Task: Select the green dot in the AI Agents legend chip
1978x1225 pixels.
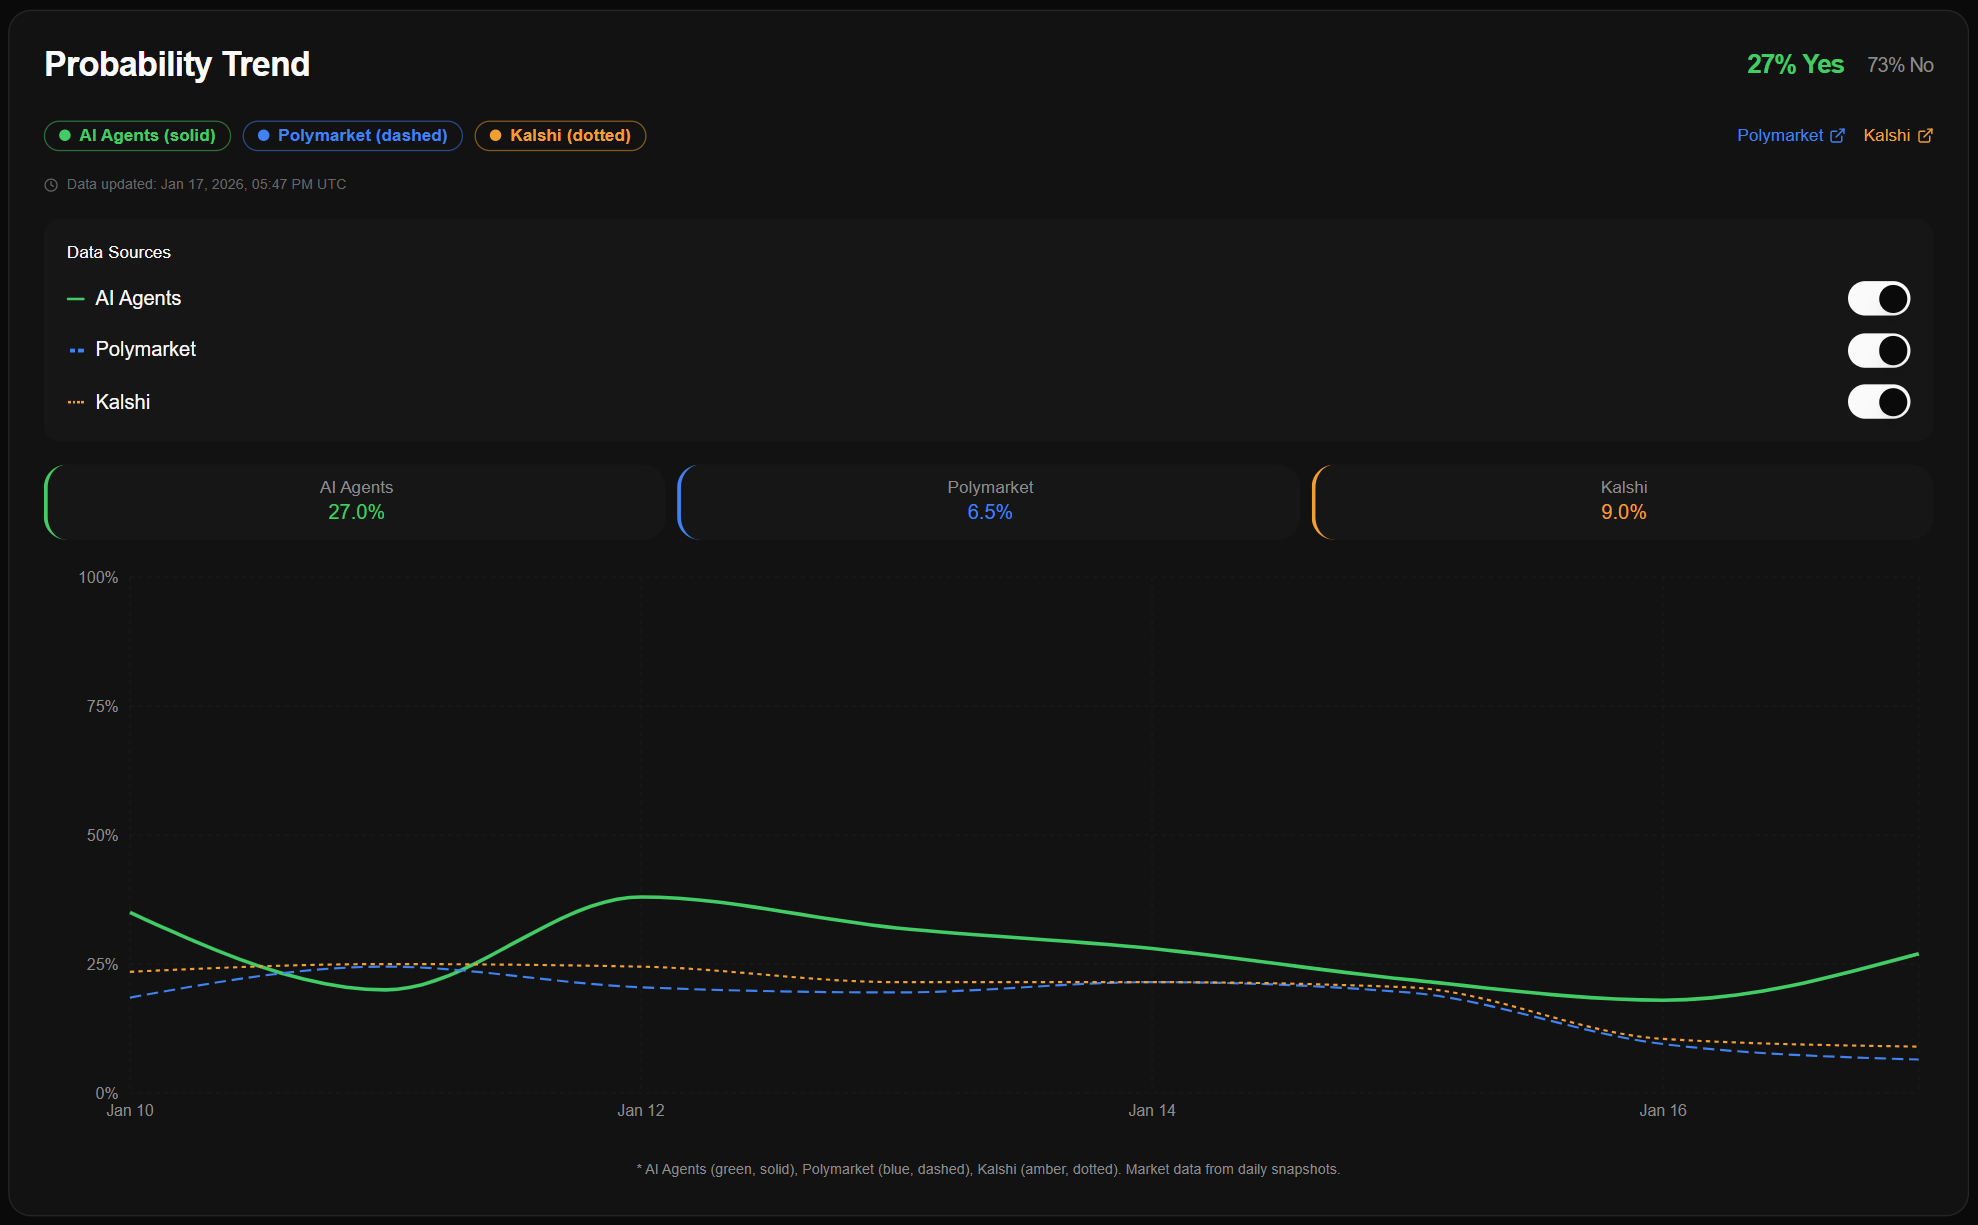Action: coord(63,135)
